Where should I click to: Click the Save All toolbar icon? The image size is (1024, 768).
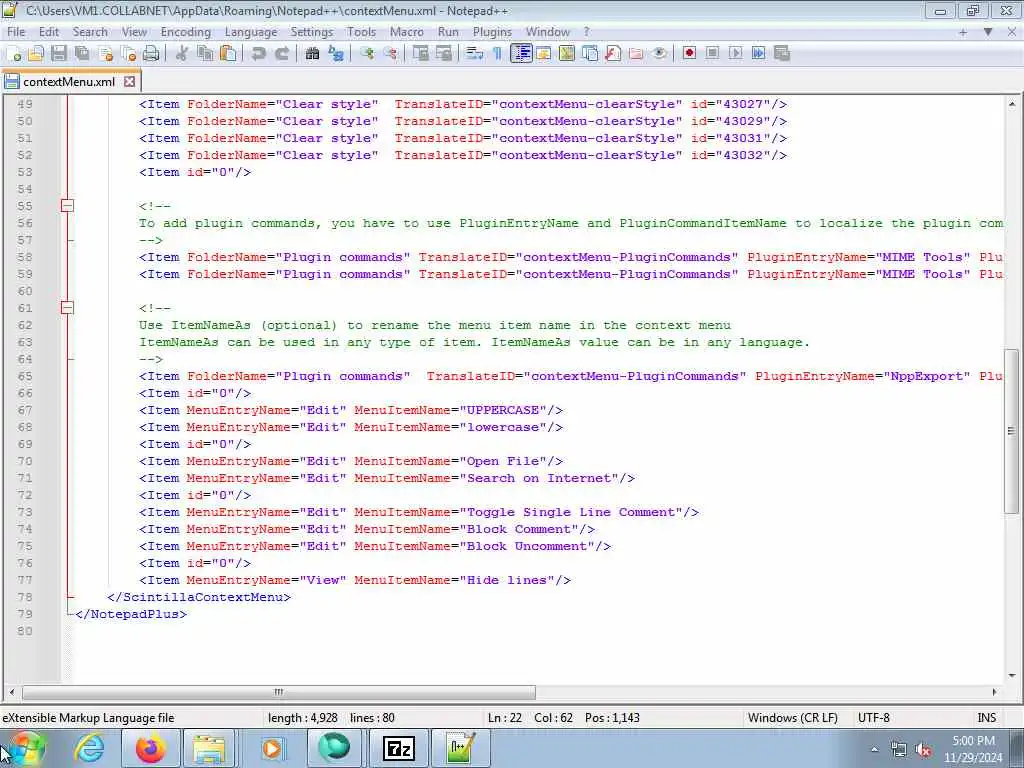click(82, 54)
